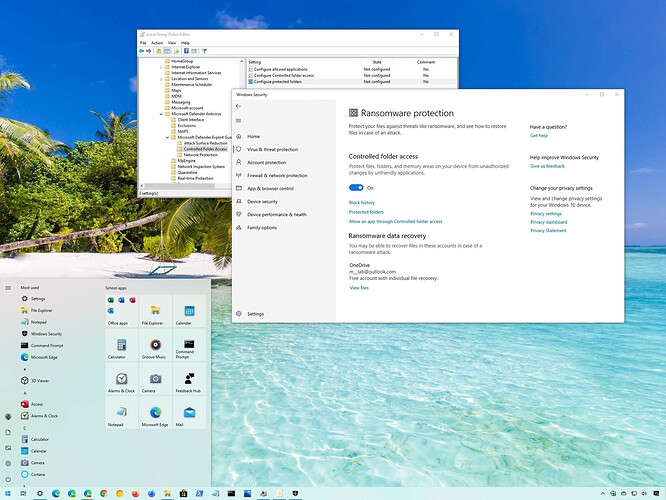Open the Feedback Hub tile
666x500 pixels.
point(190,379)
